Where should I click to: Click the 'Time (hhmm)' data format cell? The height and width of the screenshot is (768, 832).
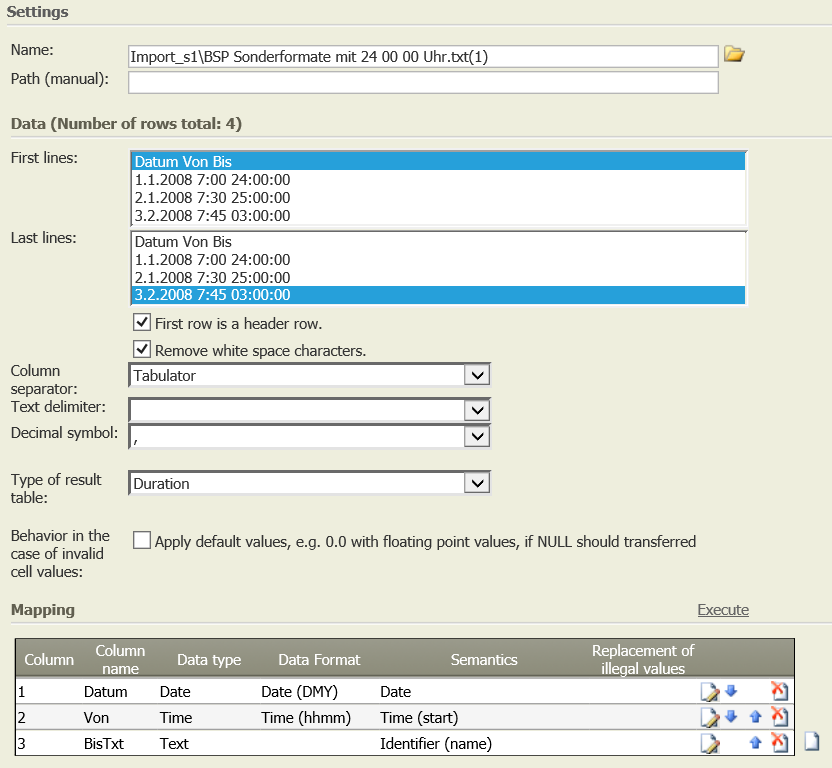pyautogui.click(x=306, y=718)
